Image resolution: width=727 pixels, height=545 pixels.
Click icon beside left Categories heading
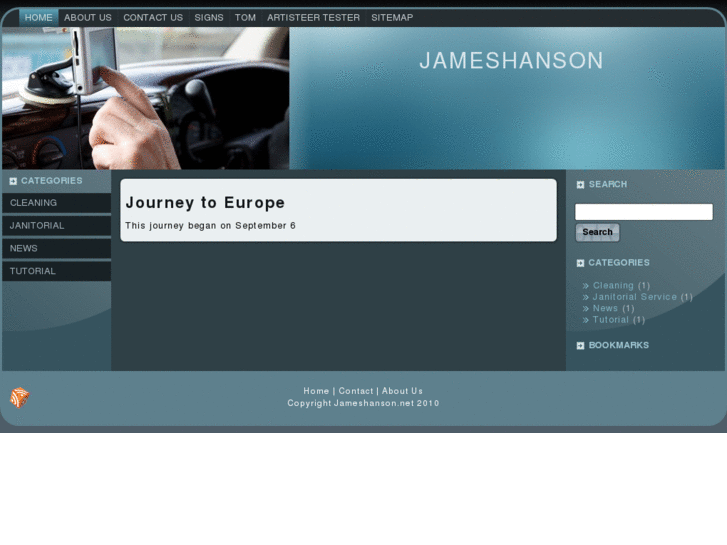tap(13, 181)
